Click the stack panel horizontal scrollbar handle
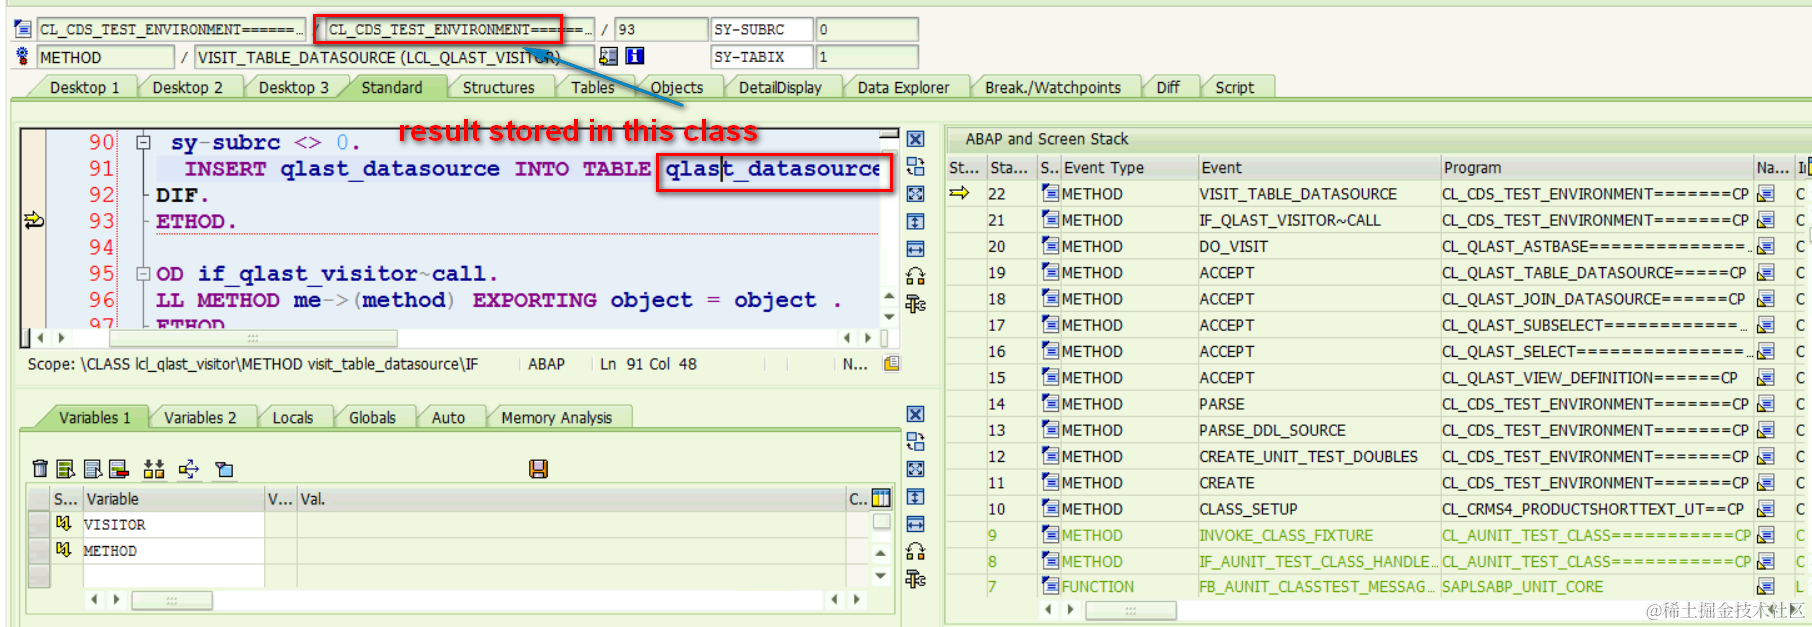The width and height of the screenshot is (1812, 627). 1130,609
